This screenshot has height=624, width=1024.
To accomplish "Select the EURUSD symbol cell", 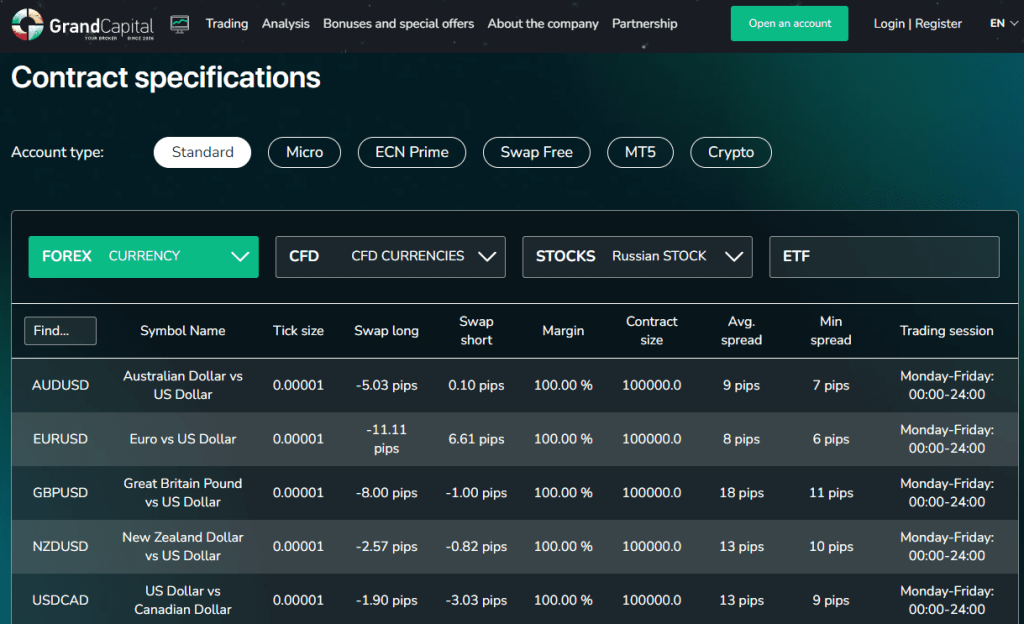I will (60, 439).
